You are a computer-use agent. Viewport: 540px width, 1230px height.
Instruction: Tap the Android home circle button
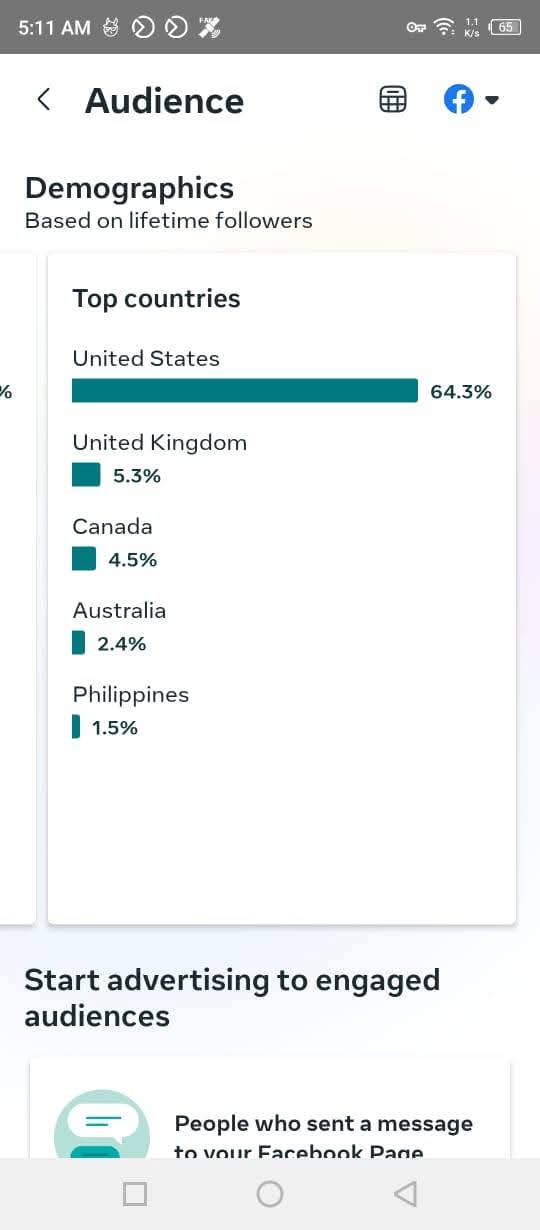[x=270, y=1193]
